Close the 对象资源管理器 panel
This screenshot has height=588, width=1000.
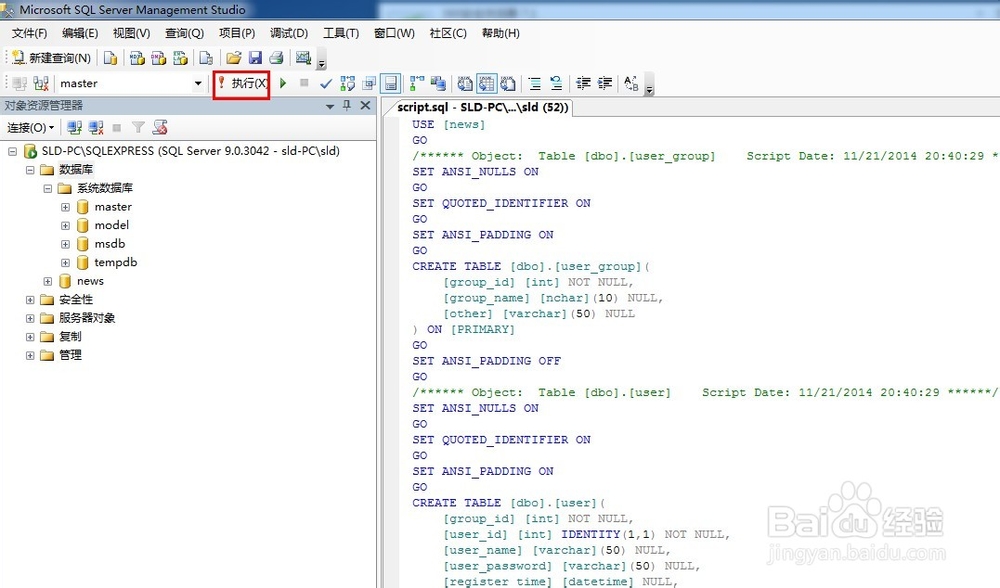click(365, 105)
